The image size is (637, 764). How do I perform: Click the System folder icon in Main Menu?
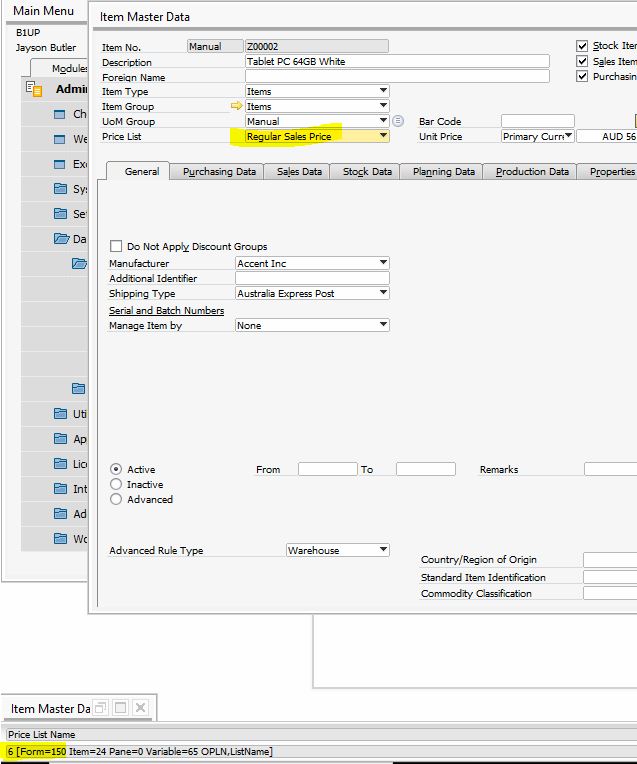coord(60,189)
